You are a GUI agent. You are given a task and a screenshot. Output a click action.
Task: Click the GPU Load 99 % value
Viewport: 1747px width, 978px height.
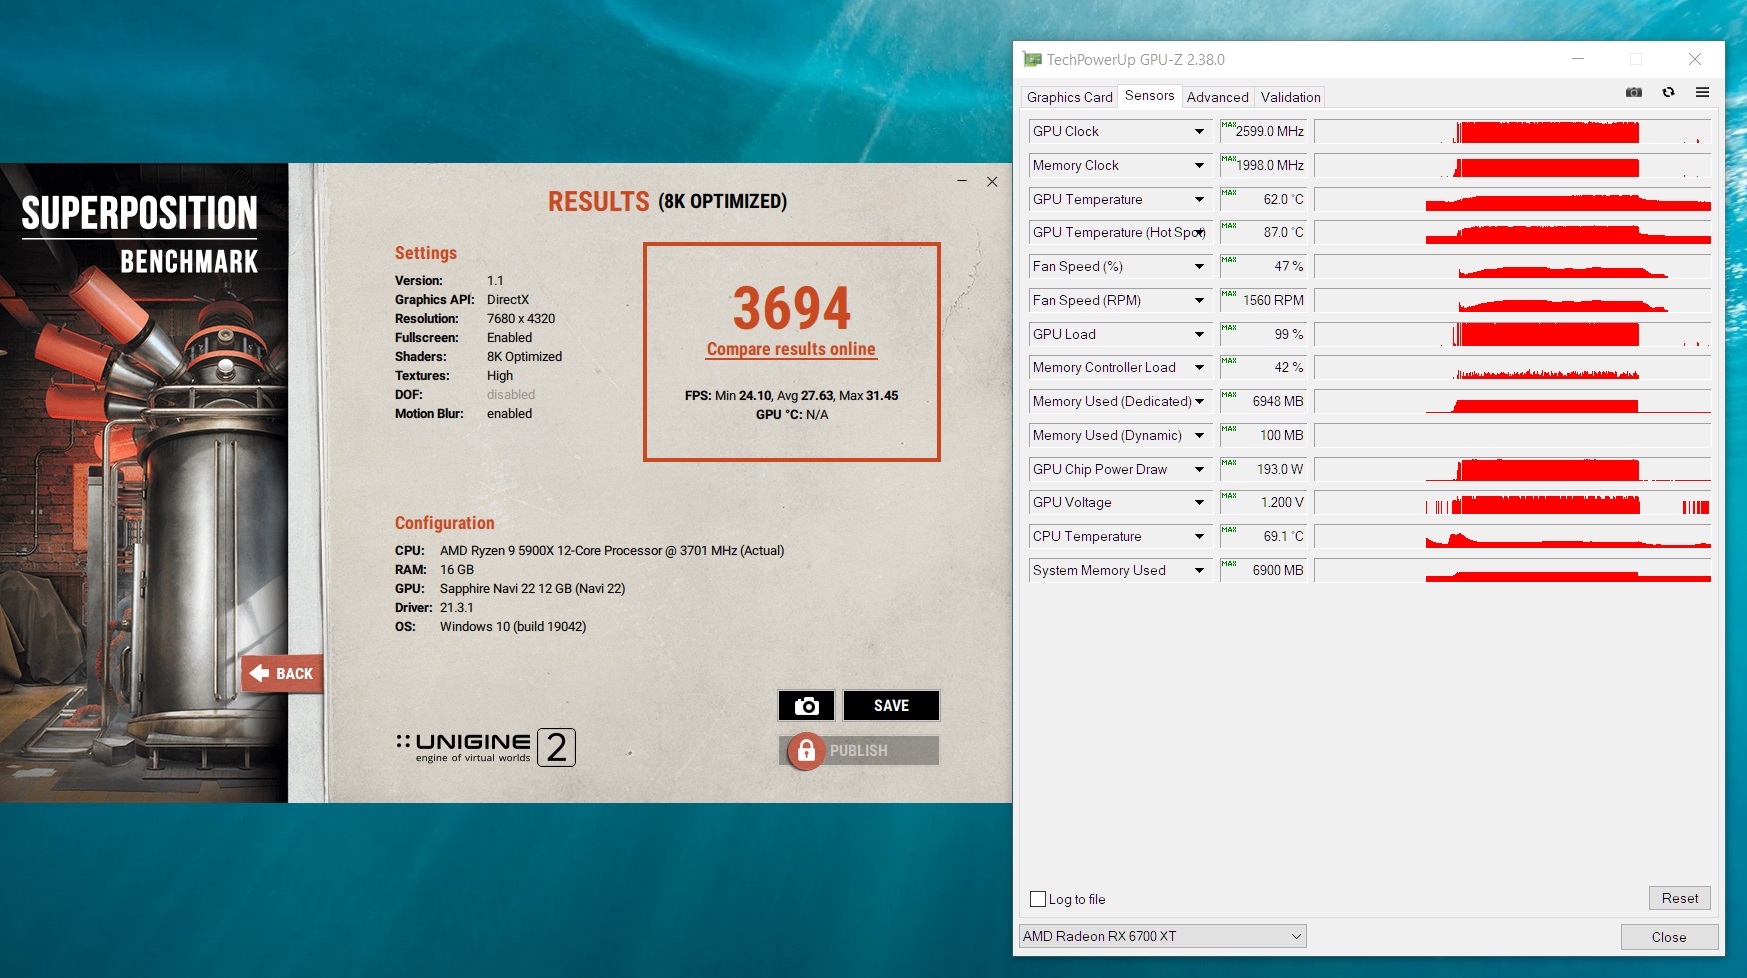click(1263, 335)
